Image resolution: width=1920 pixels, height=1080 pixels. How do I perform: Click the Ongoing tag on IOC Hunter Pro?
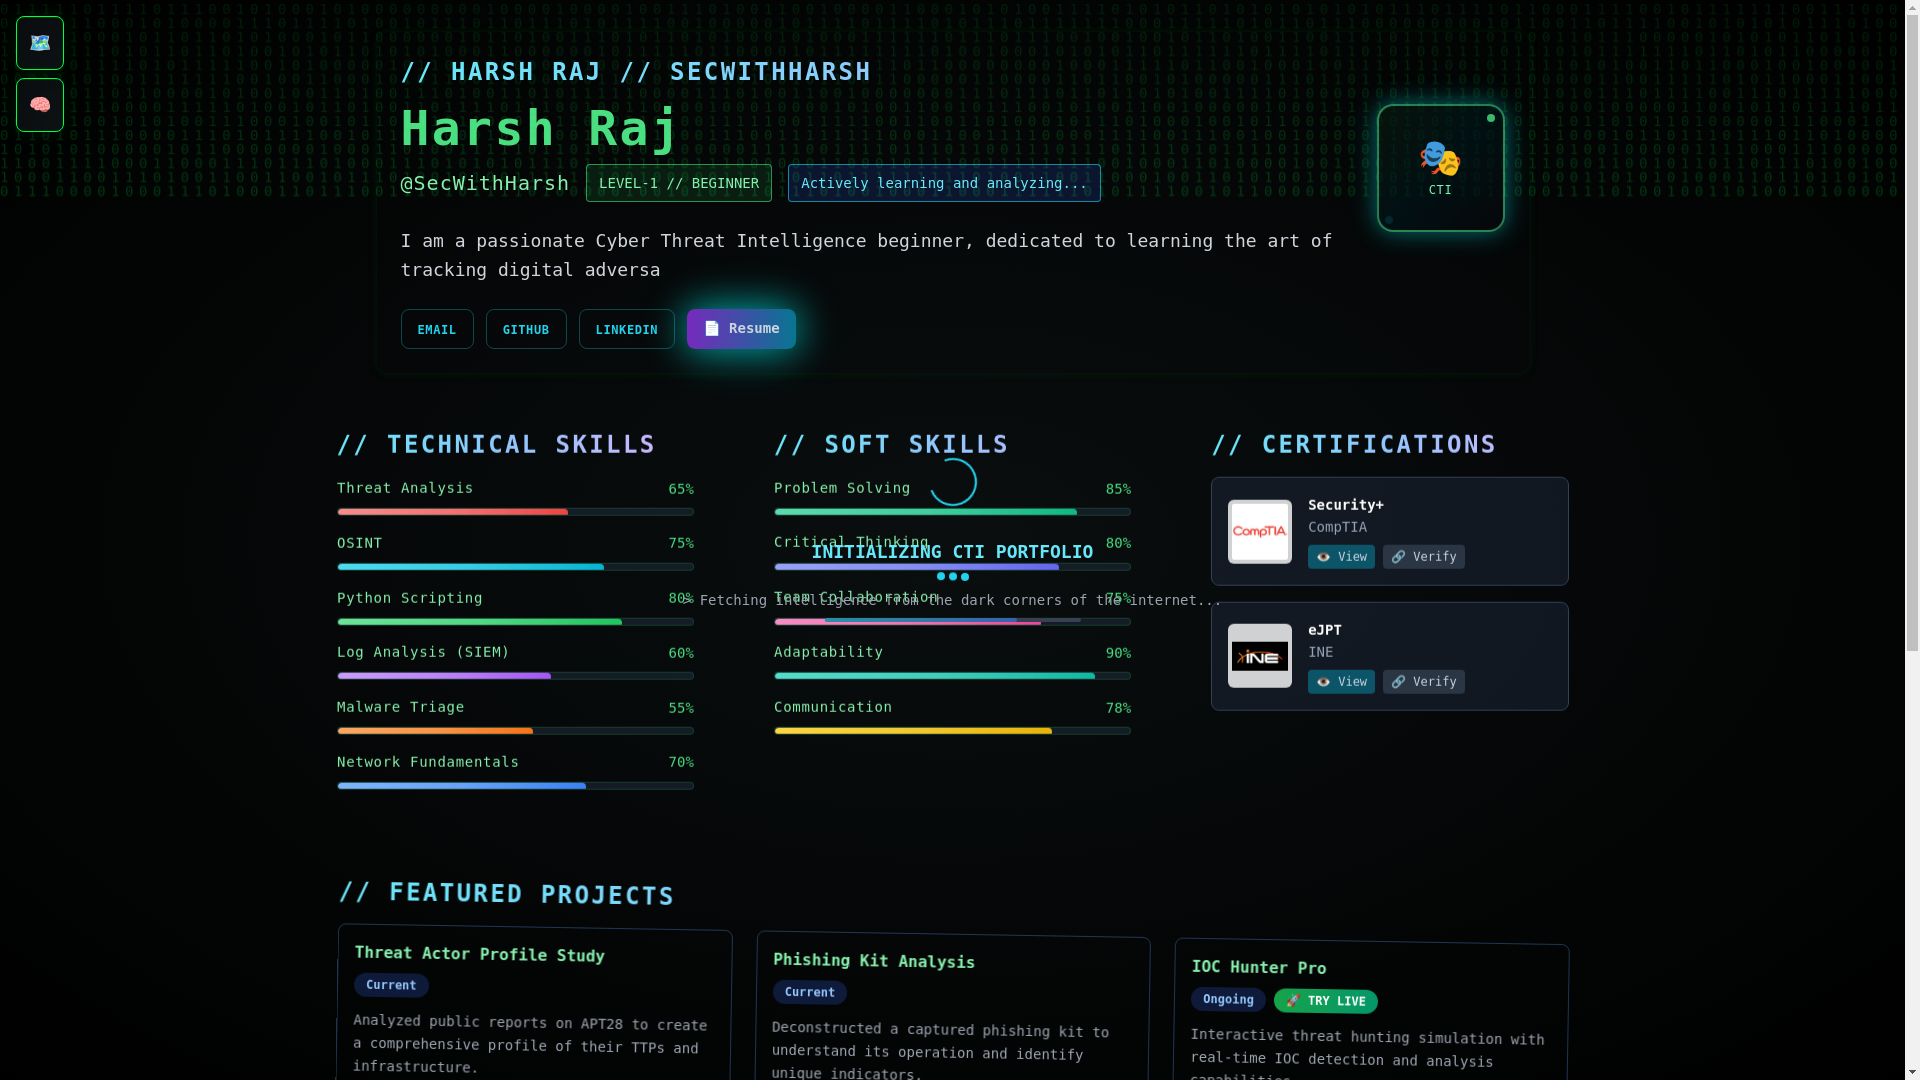(1228, 999)
